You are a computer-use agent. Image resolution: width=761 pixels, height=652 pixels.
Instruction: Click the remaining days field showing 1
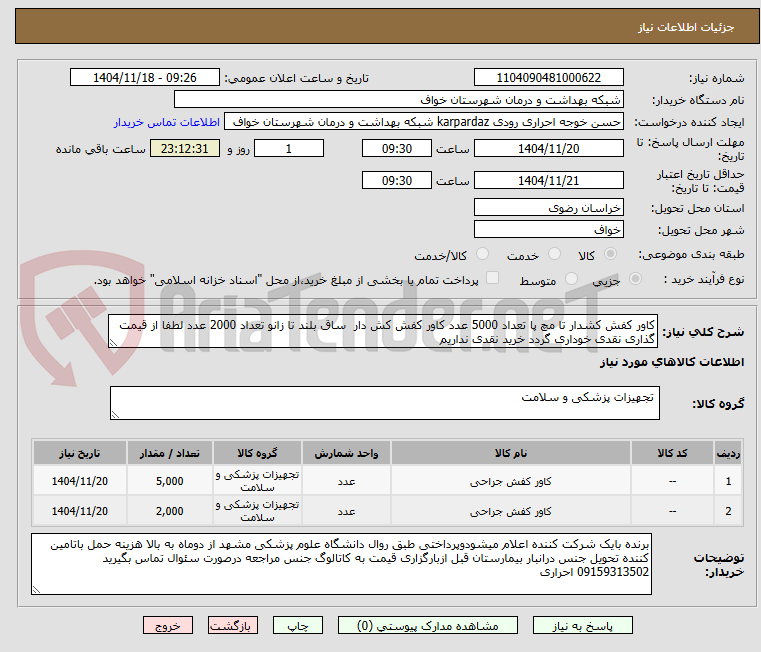(x=289, y=149)
